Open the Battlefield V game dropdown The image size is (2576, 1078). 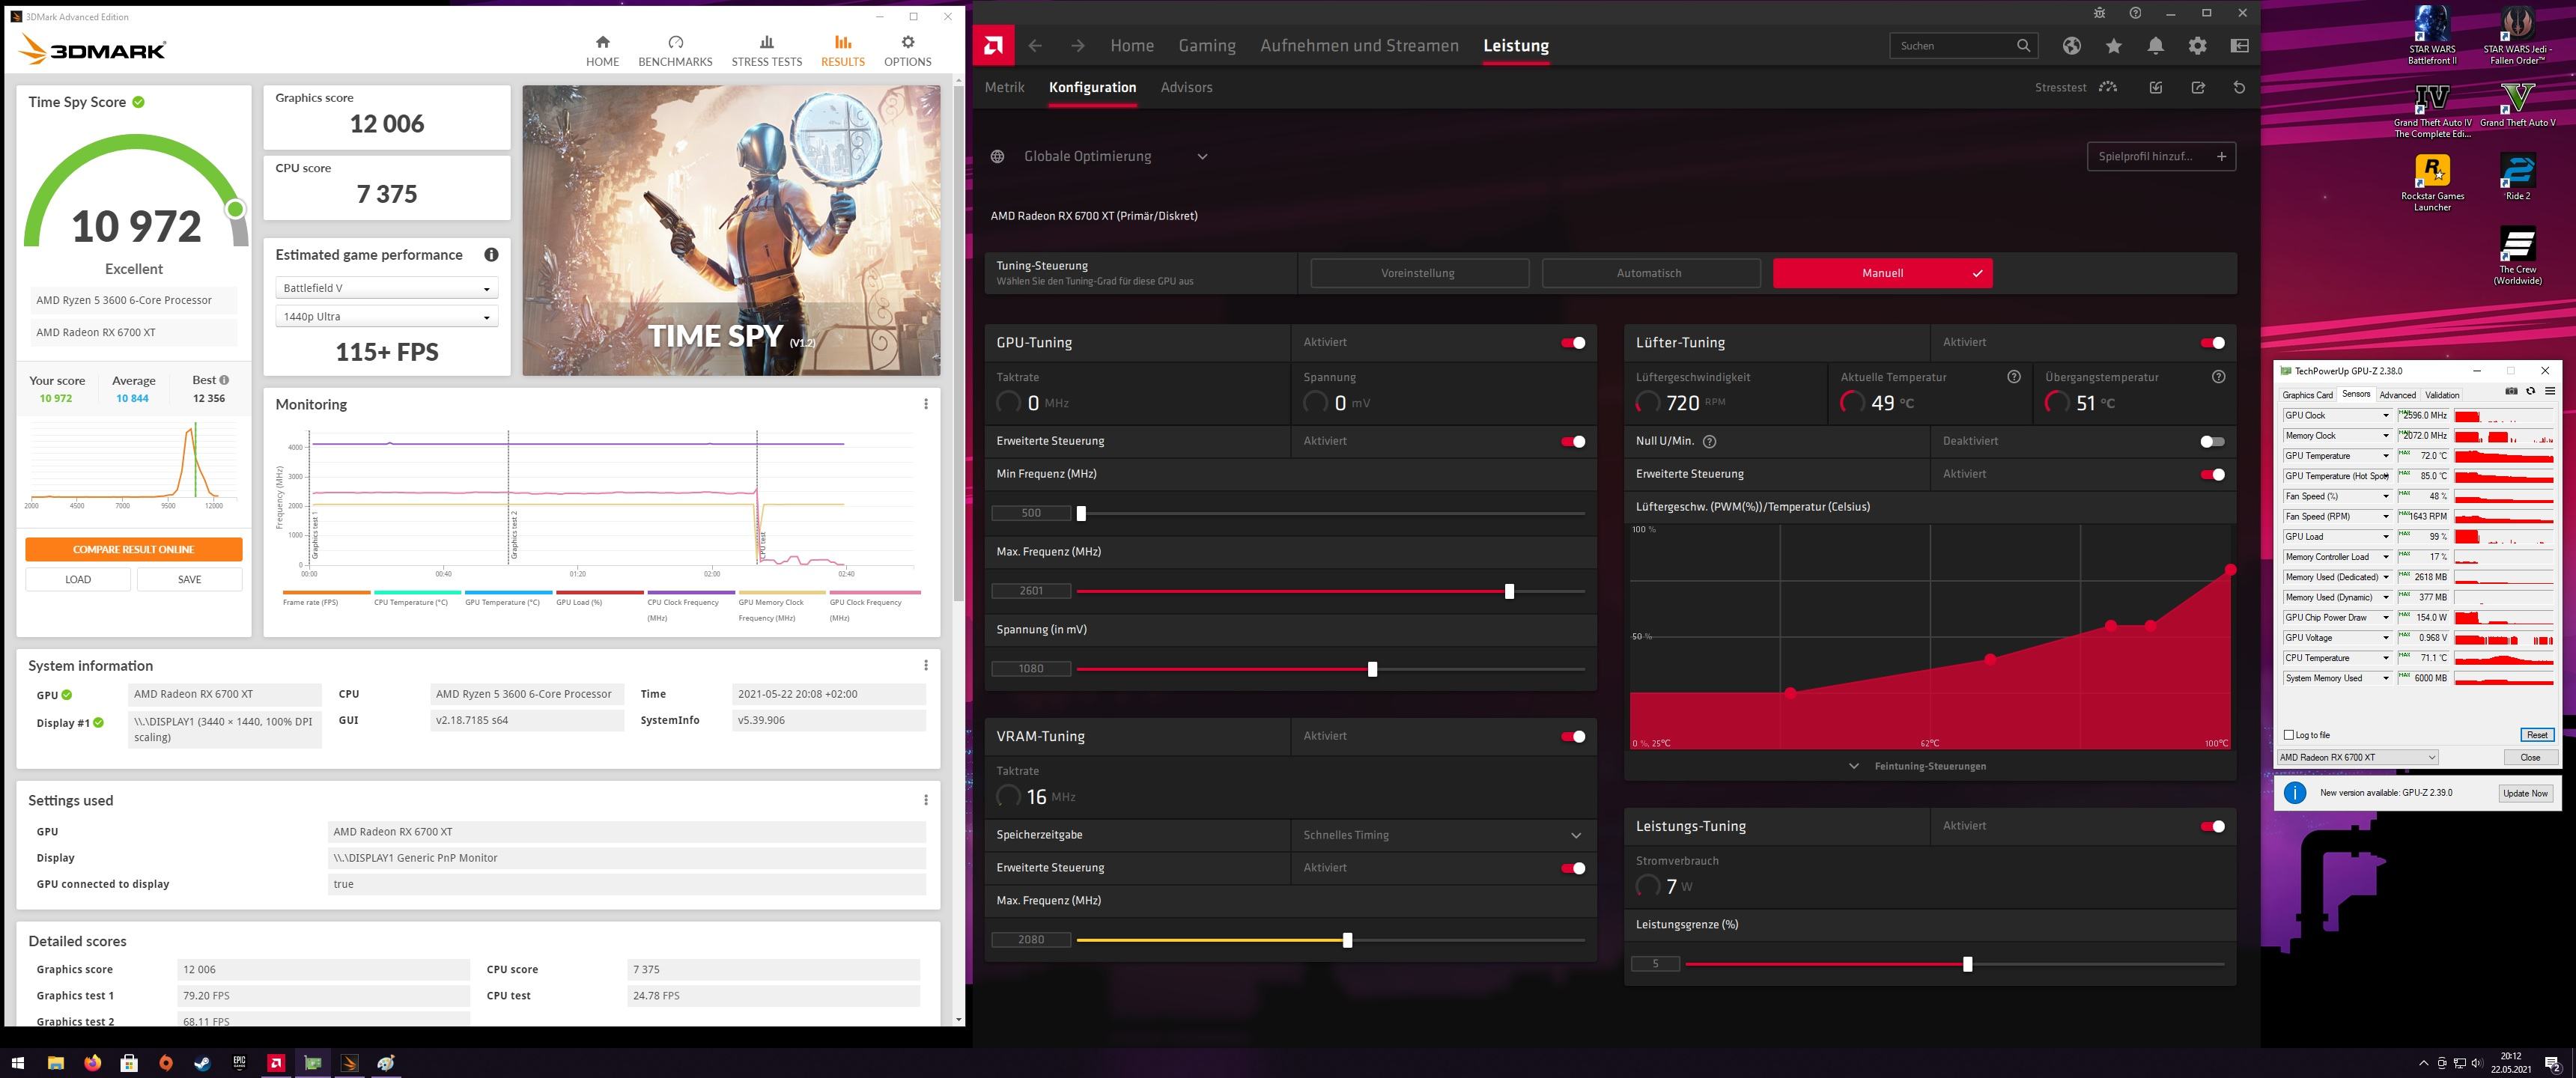(x=386, y=288)
